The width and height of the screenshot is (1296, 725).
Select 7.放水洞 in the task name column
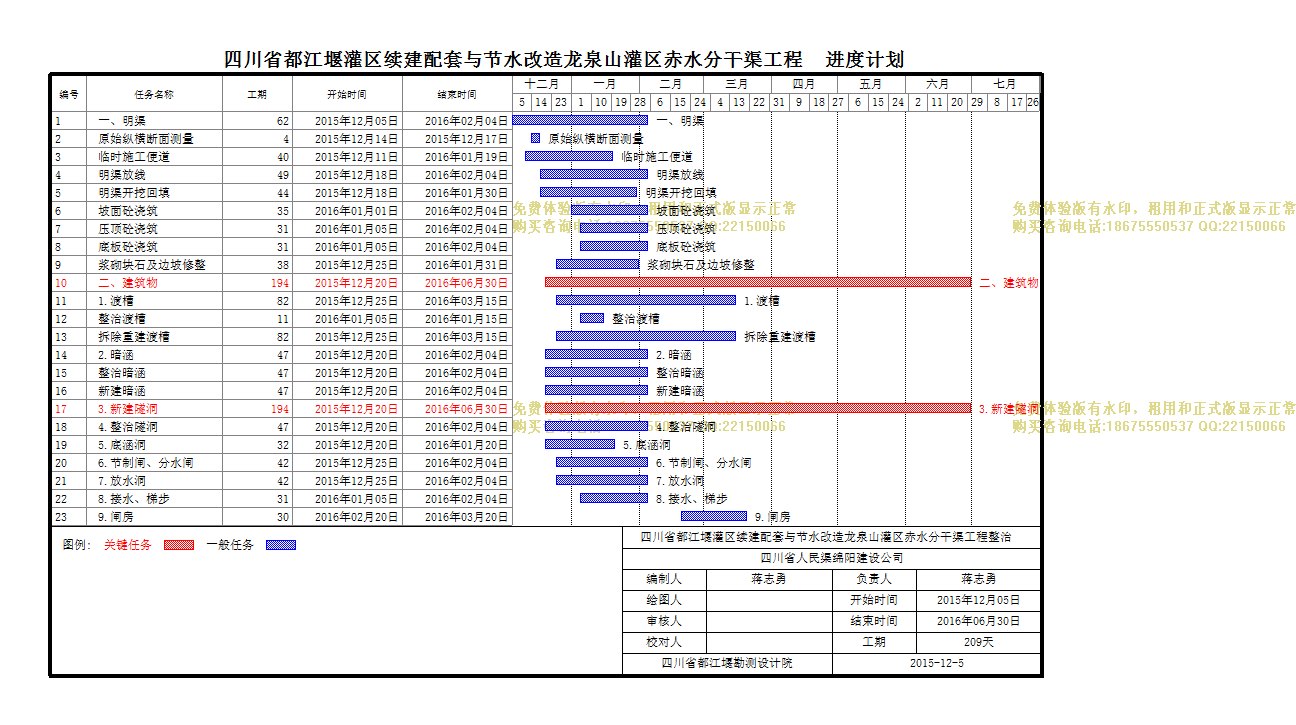tap(122, 481)
